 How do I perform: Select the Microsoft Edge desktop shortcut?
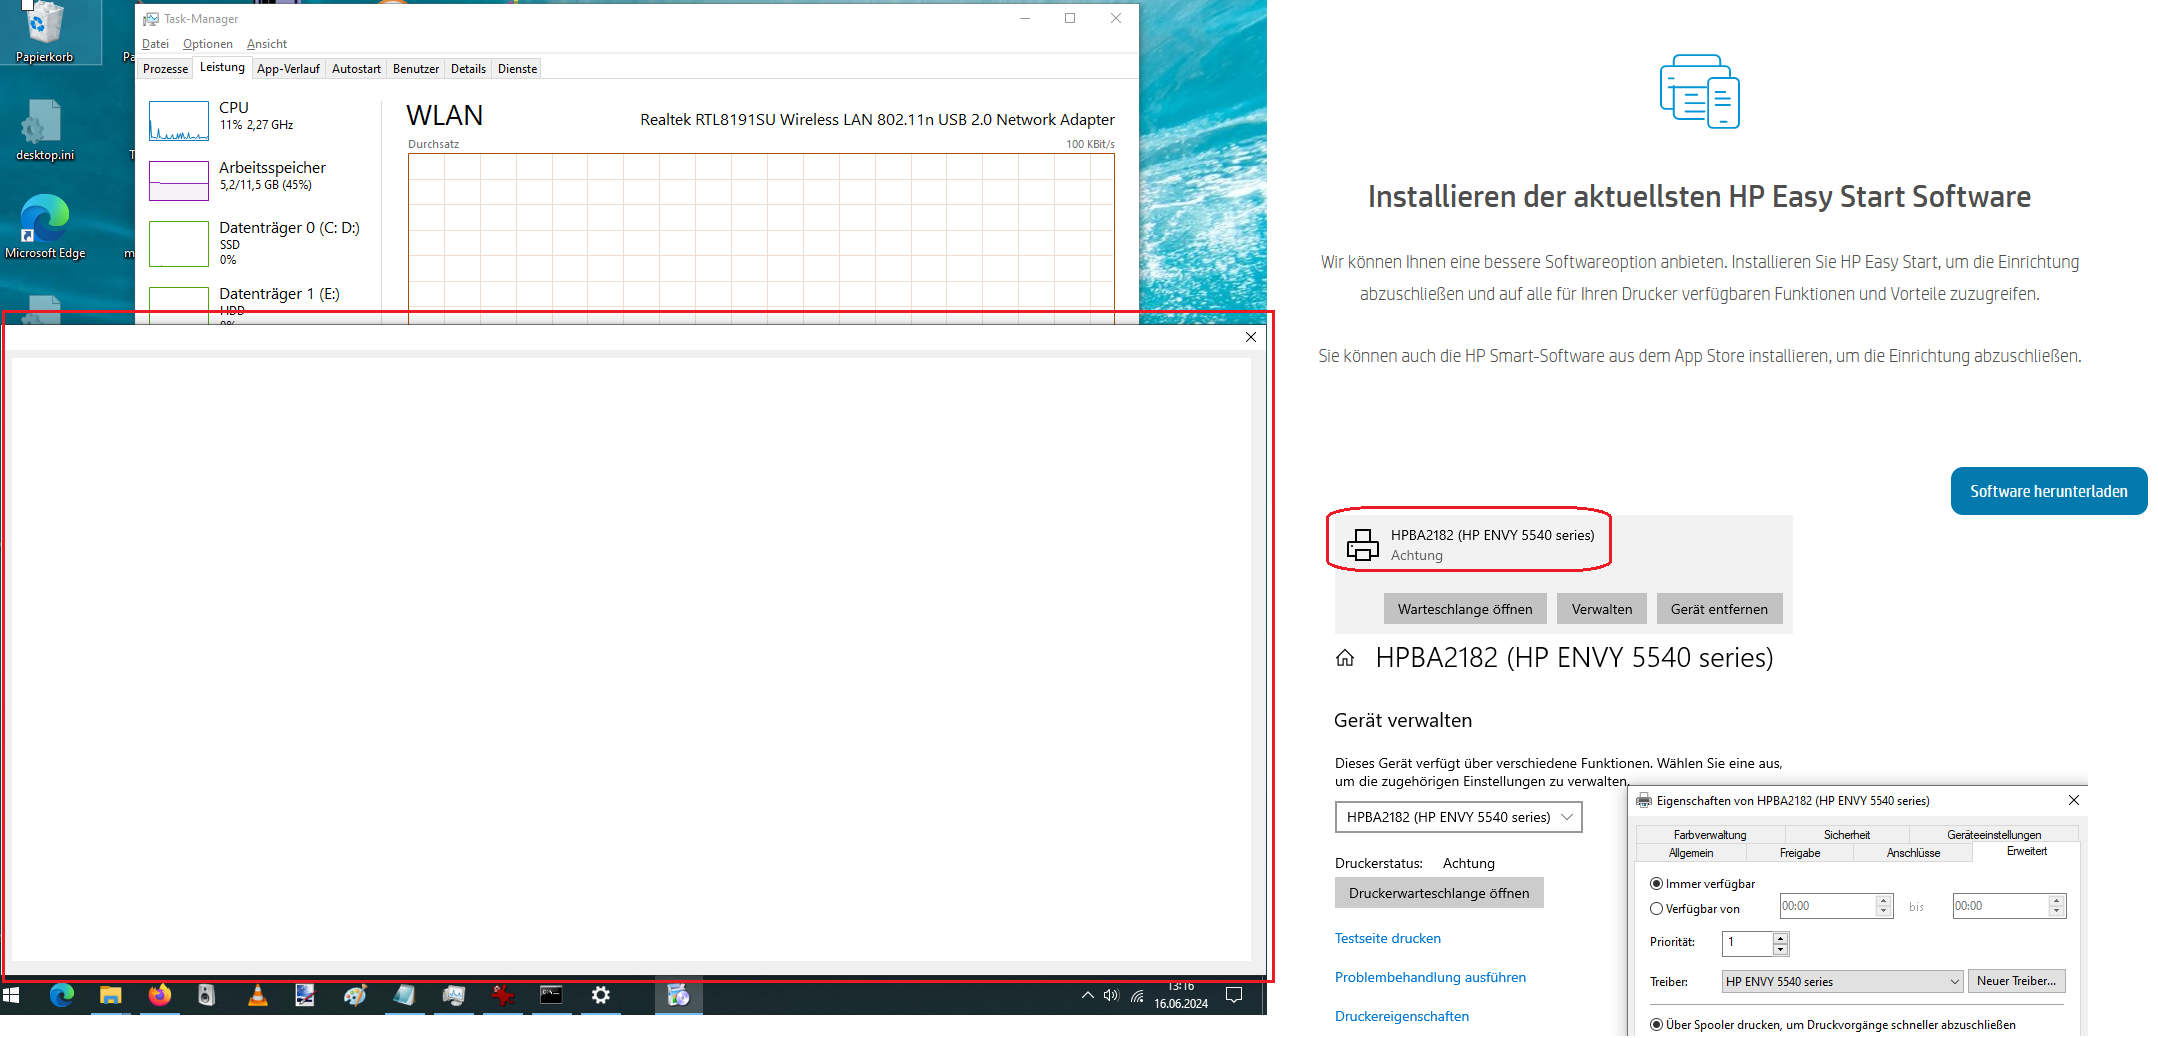(x=45, y=229)
